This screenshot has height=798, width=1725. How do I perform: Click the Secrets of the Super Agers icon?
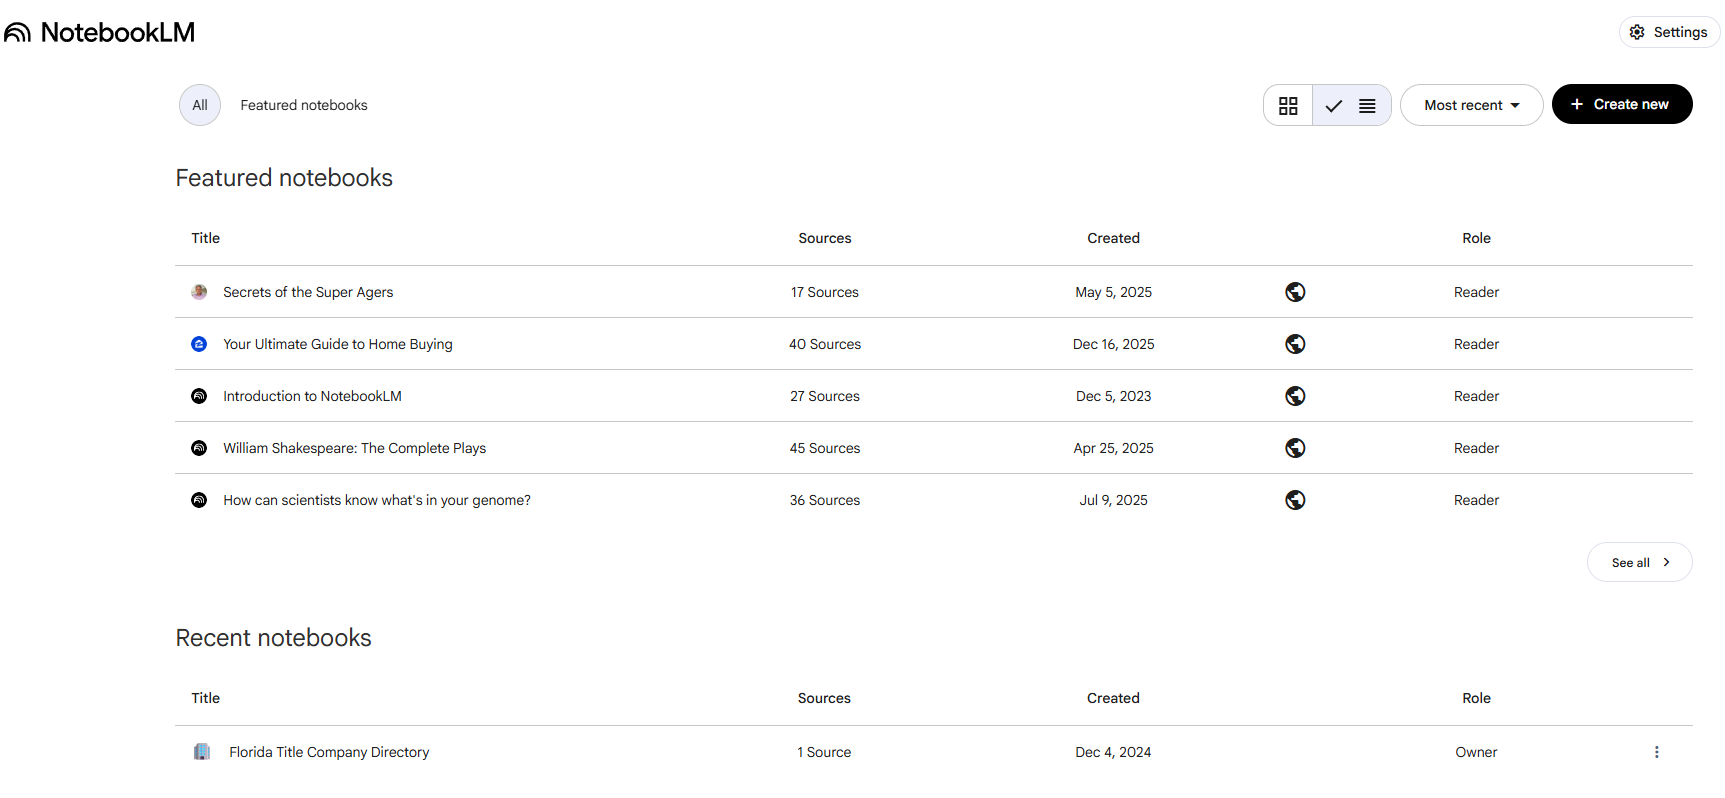pyautogui.click(x=199, y=292)
